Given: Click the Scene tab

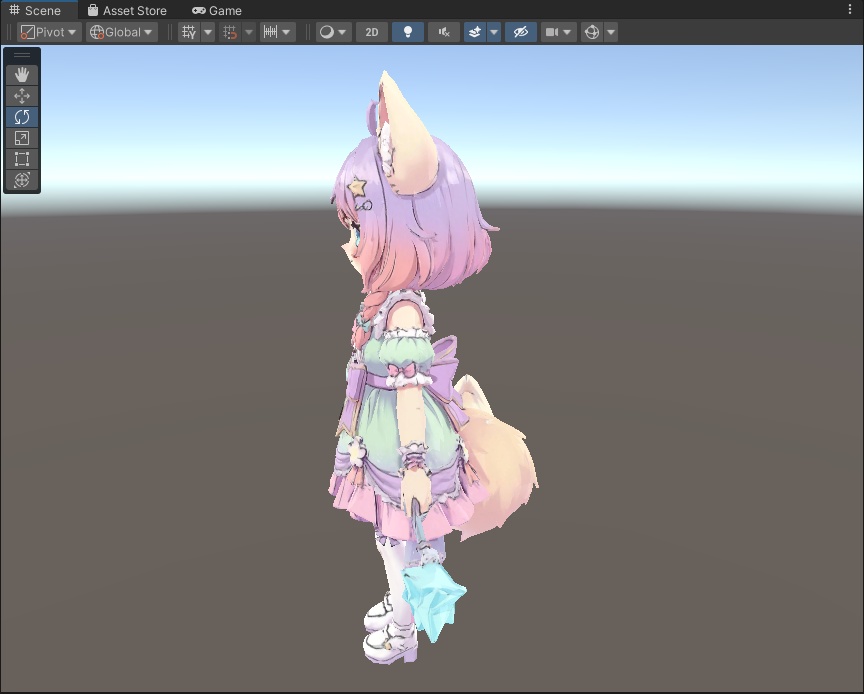Looking at the screenshot, I should click(x=40, y=10).
